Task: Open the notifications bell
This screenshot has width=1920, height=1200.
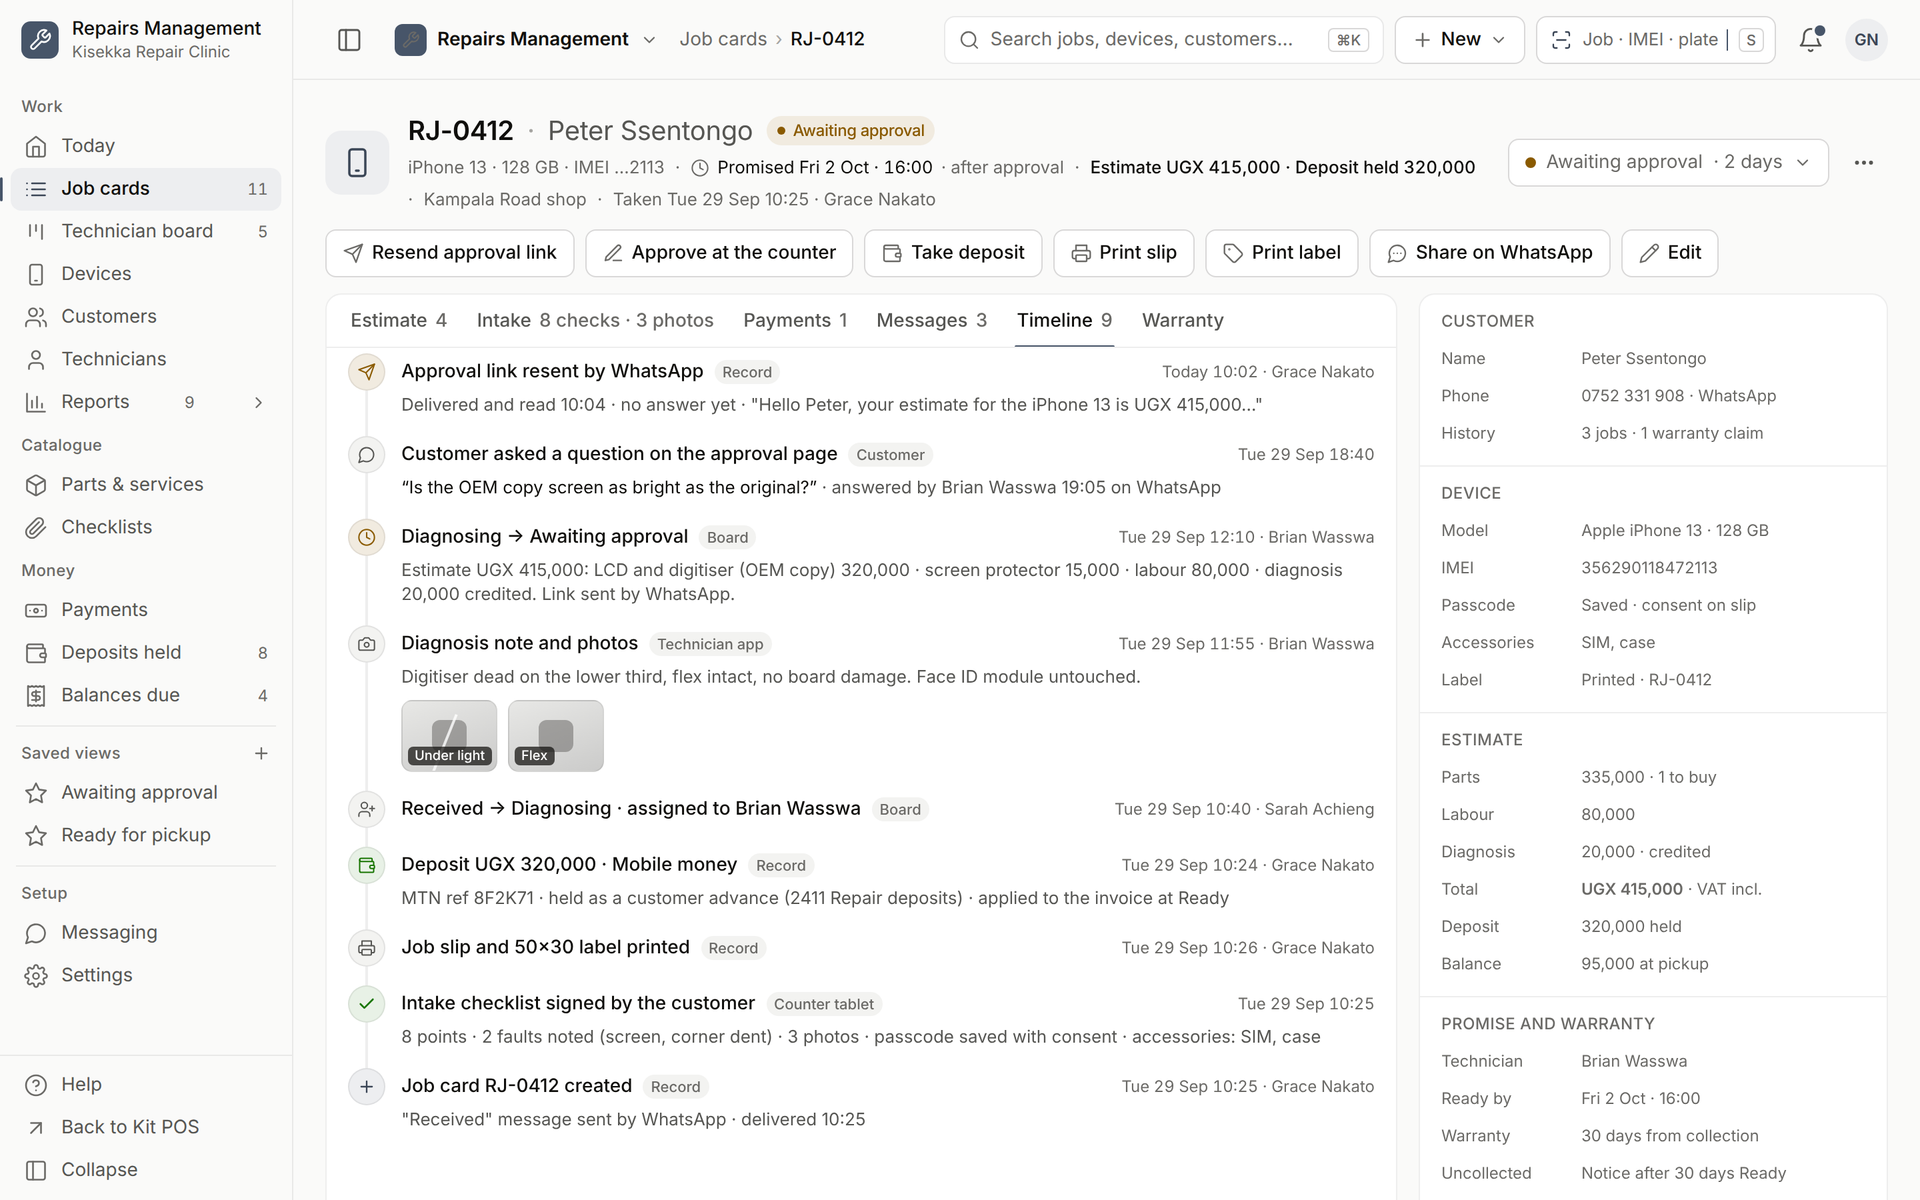Action: pos(1810,40)
